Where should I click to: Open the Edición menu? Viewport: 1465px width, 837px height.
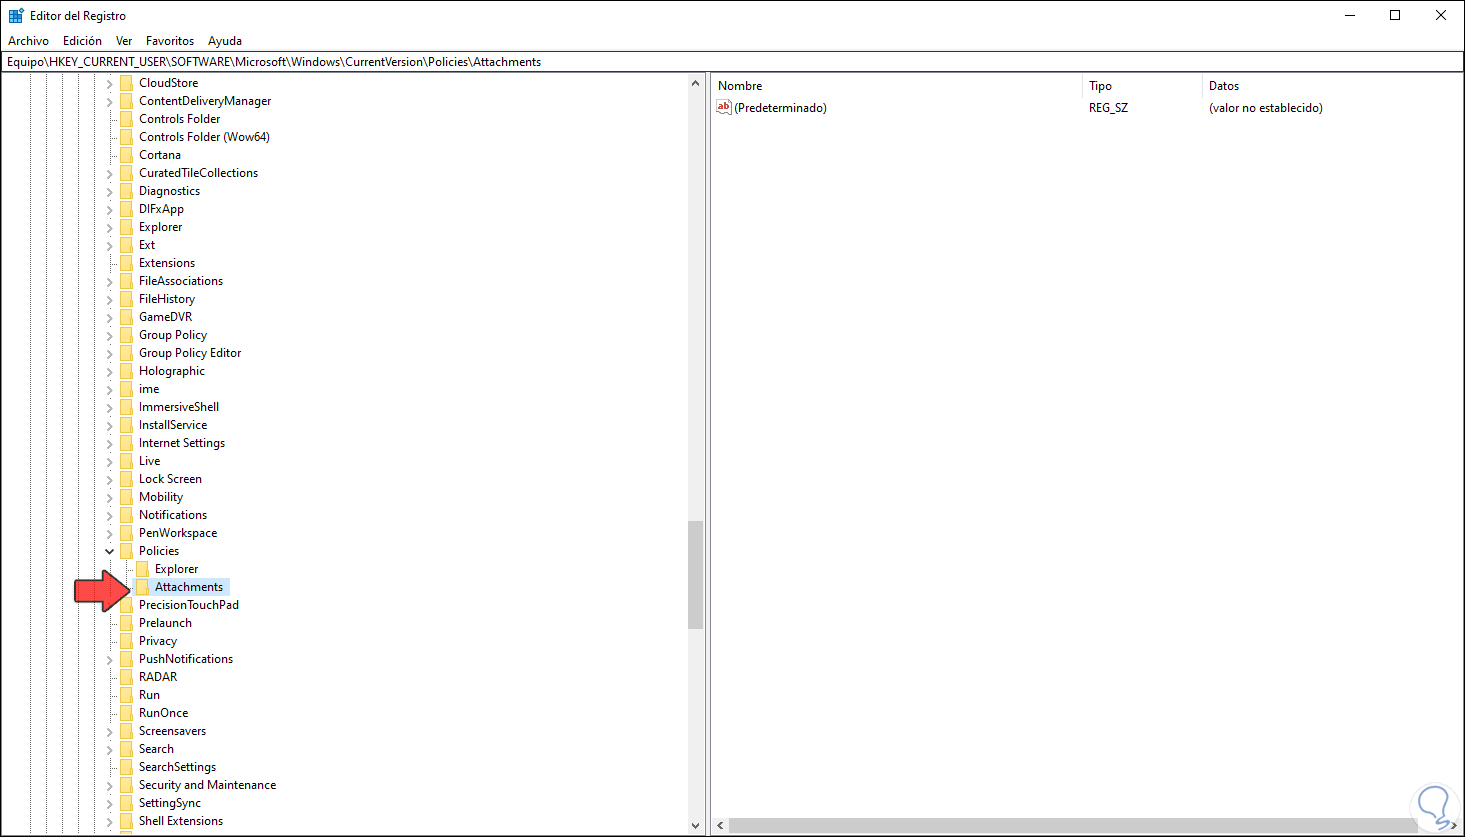(x=82, y=41)
